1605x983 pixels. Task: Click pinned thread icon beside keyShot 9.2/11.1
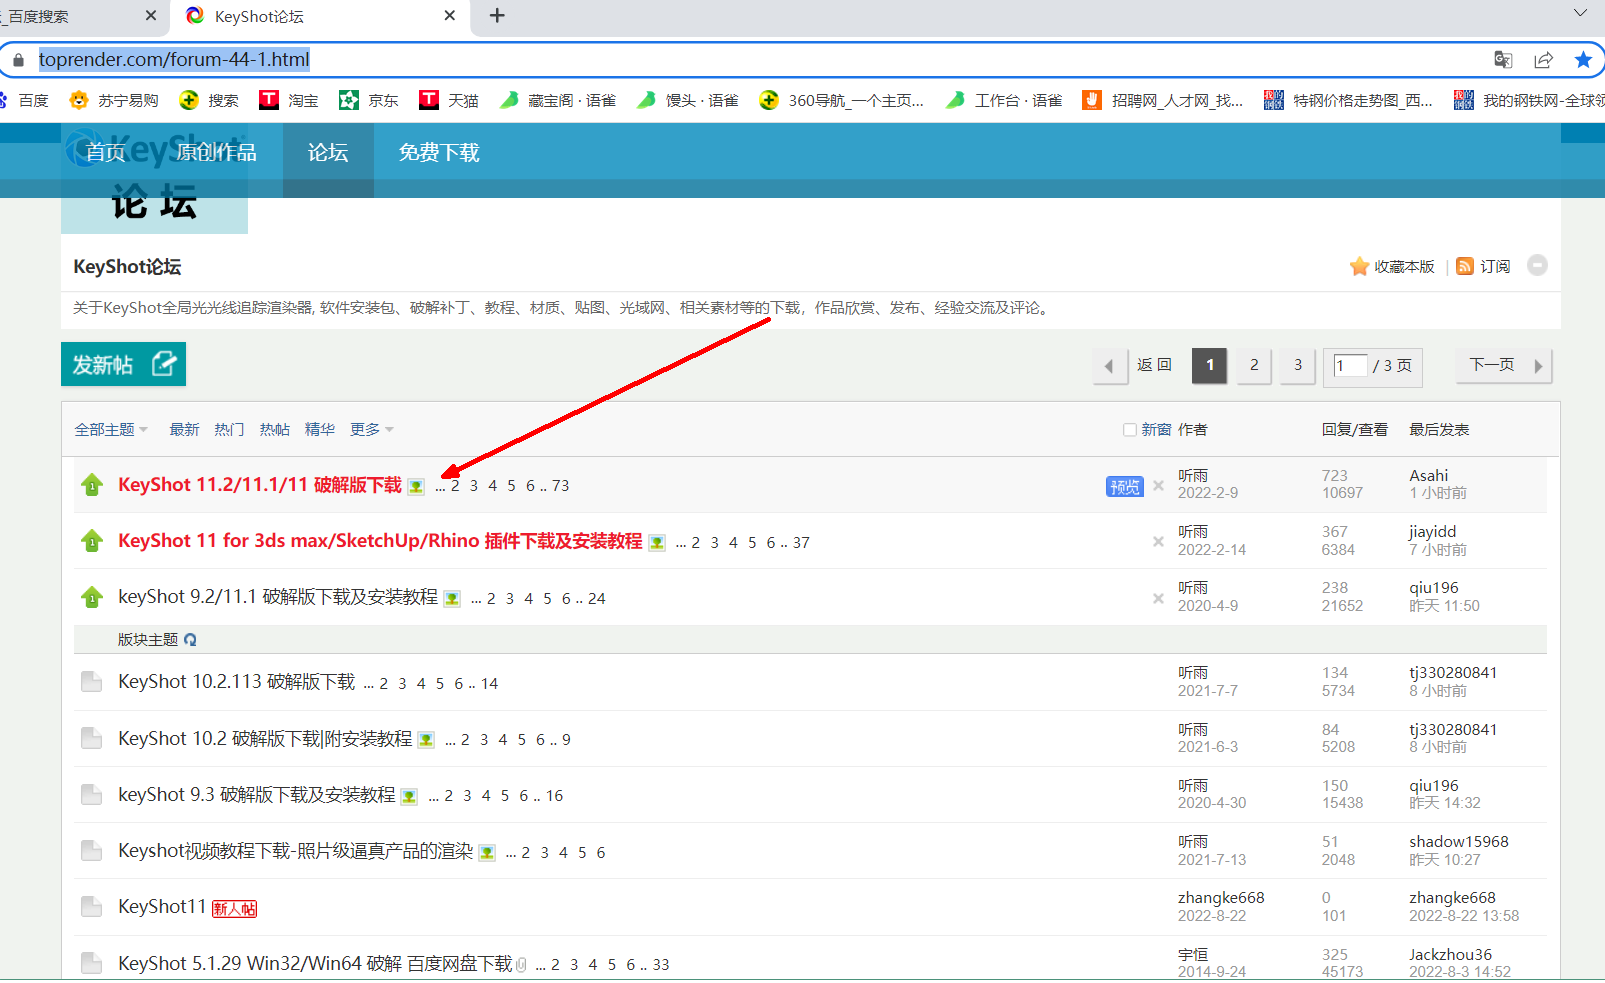(x=92, y=597)
